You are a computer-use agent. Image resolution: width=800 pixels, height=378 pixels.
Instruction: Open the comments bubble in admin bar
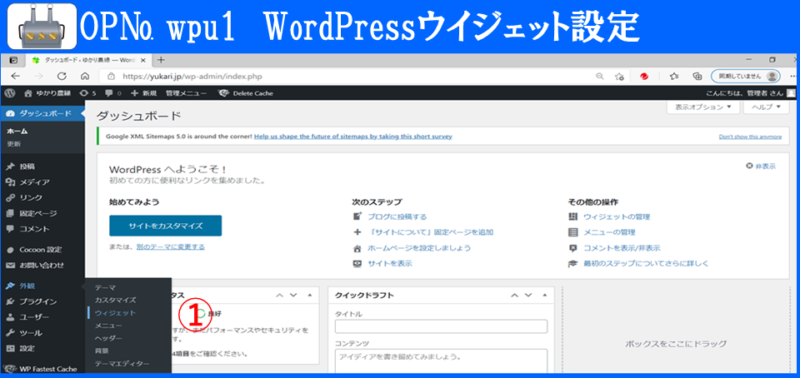pyautogui.click(x=113, y=93)
